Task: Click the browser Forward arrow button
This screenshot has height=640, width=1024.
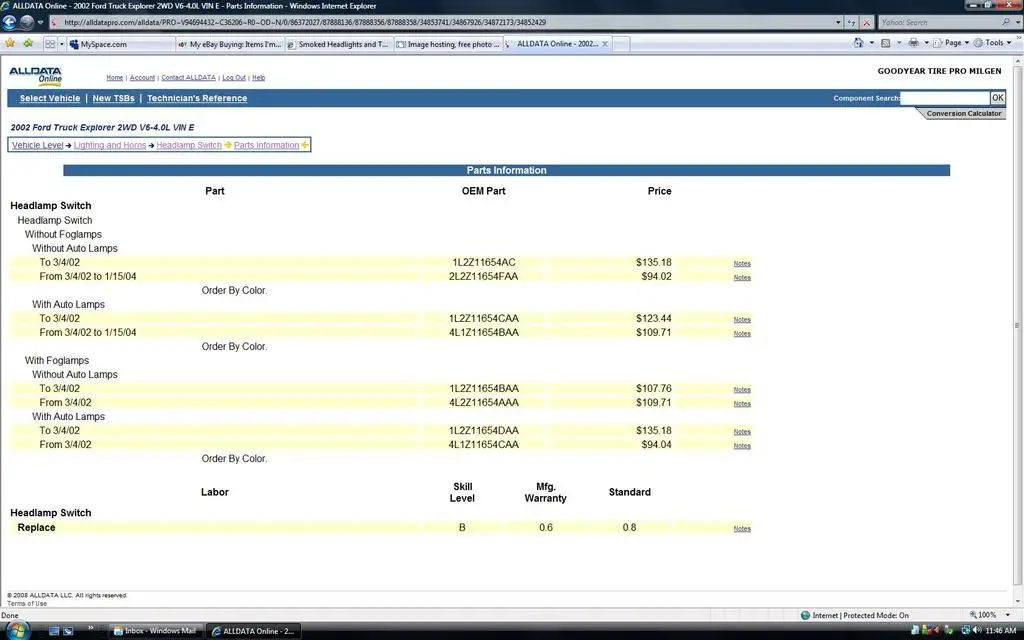Action: (x=26, y=22)
